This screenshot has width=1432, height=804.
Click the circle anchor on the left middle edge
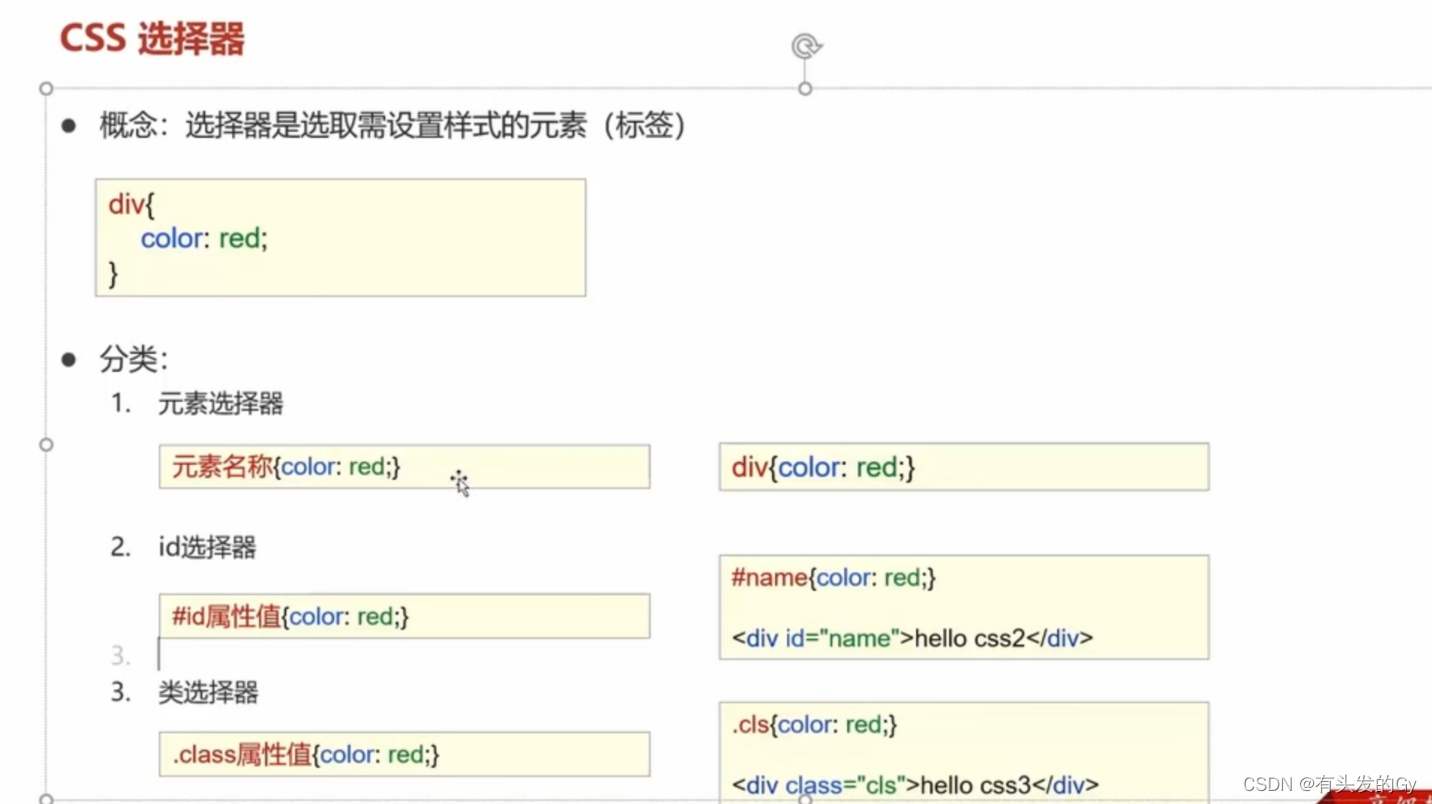tap(46, 444)
